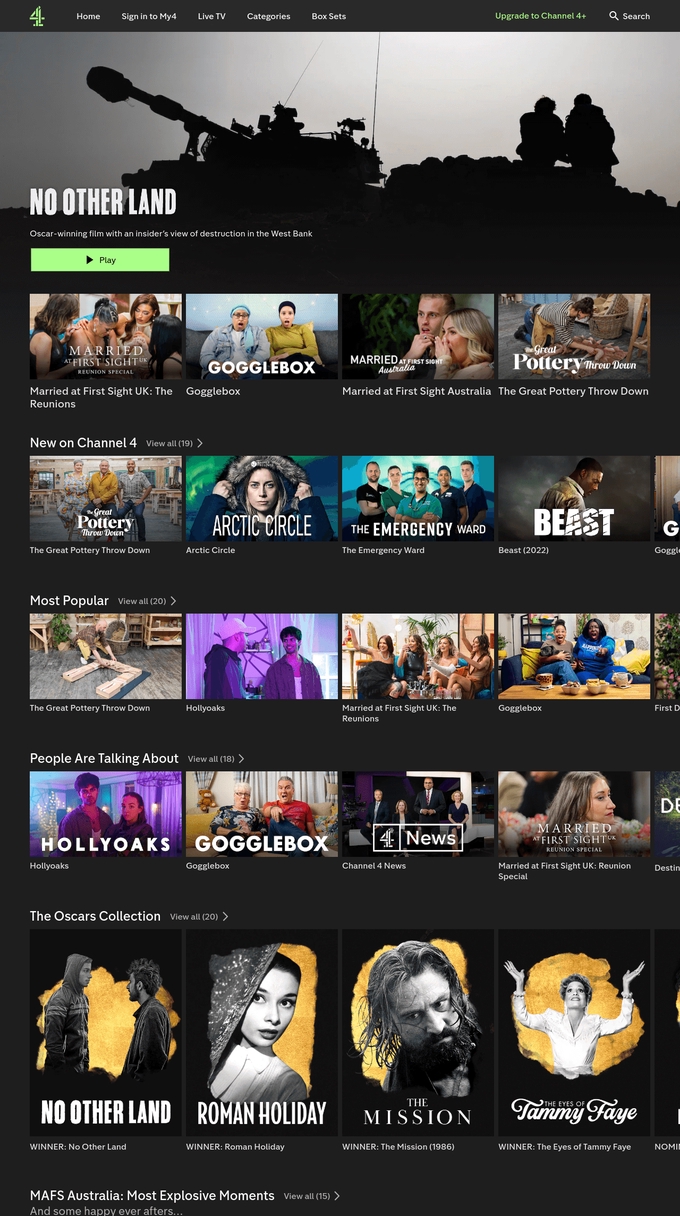Click View all (15) for MAFS Australia moments
This screenshot has height=1216, width=680.
pyautogui.click(x=307, y=1196)
